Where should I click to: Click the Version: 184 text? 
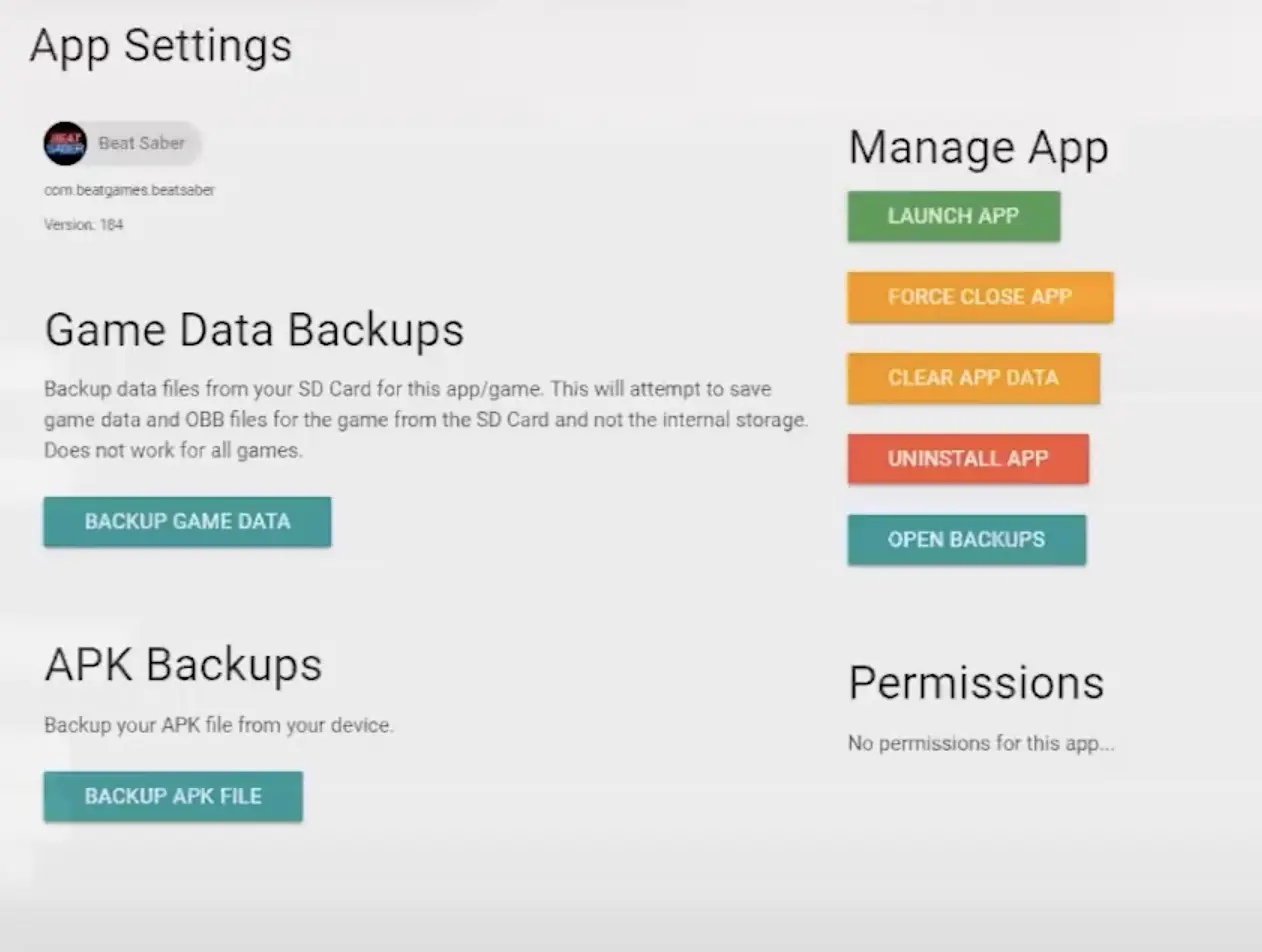click(x=84, y=225)
